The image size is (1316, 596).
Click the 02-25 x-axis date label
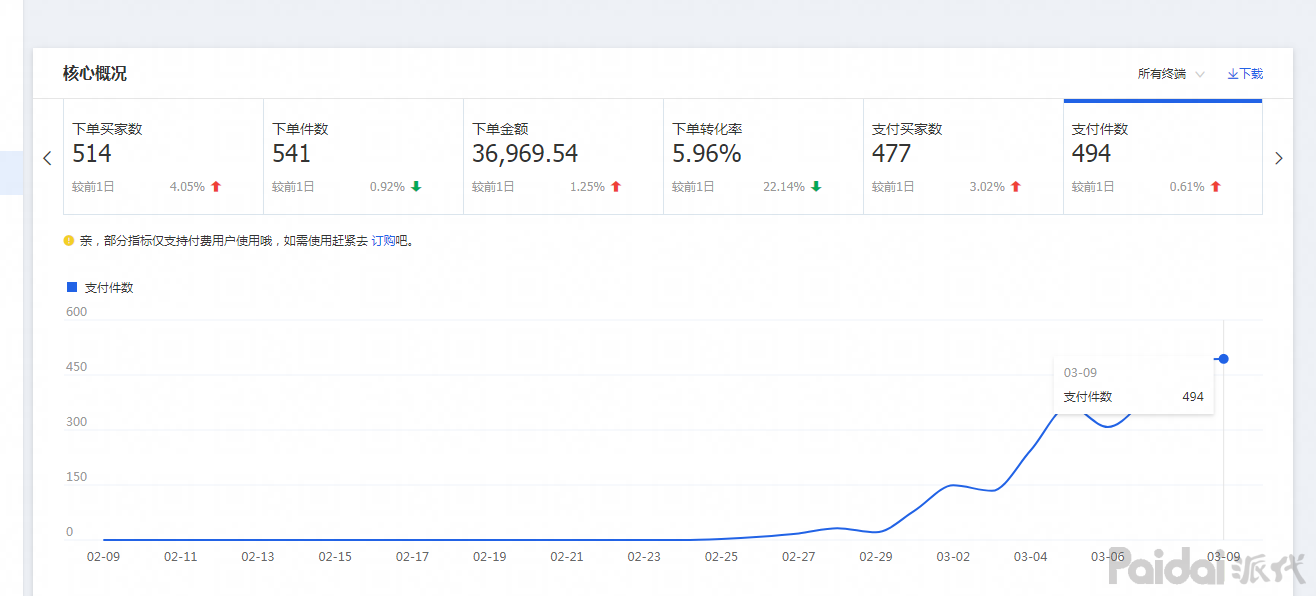click(721, 557)
